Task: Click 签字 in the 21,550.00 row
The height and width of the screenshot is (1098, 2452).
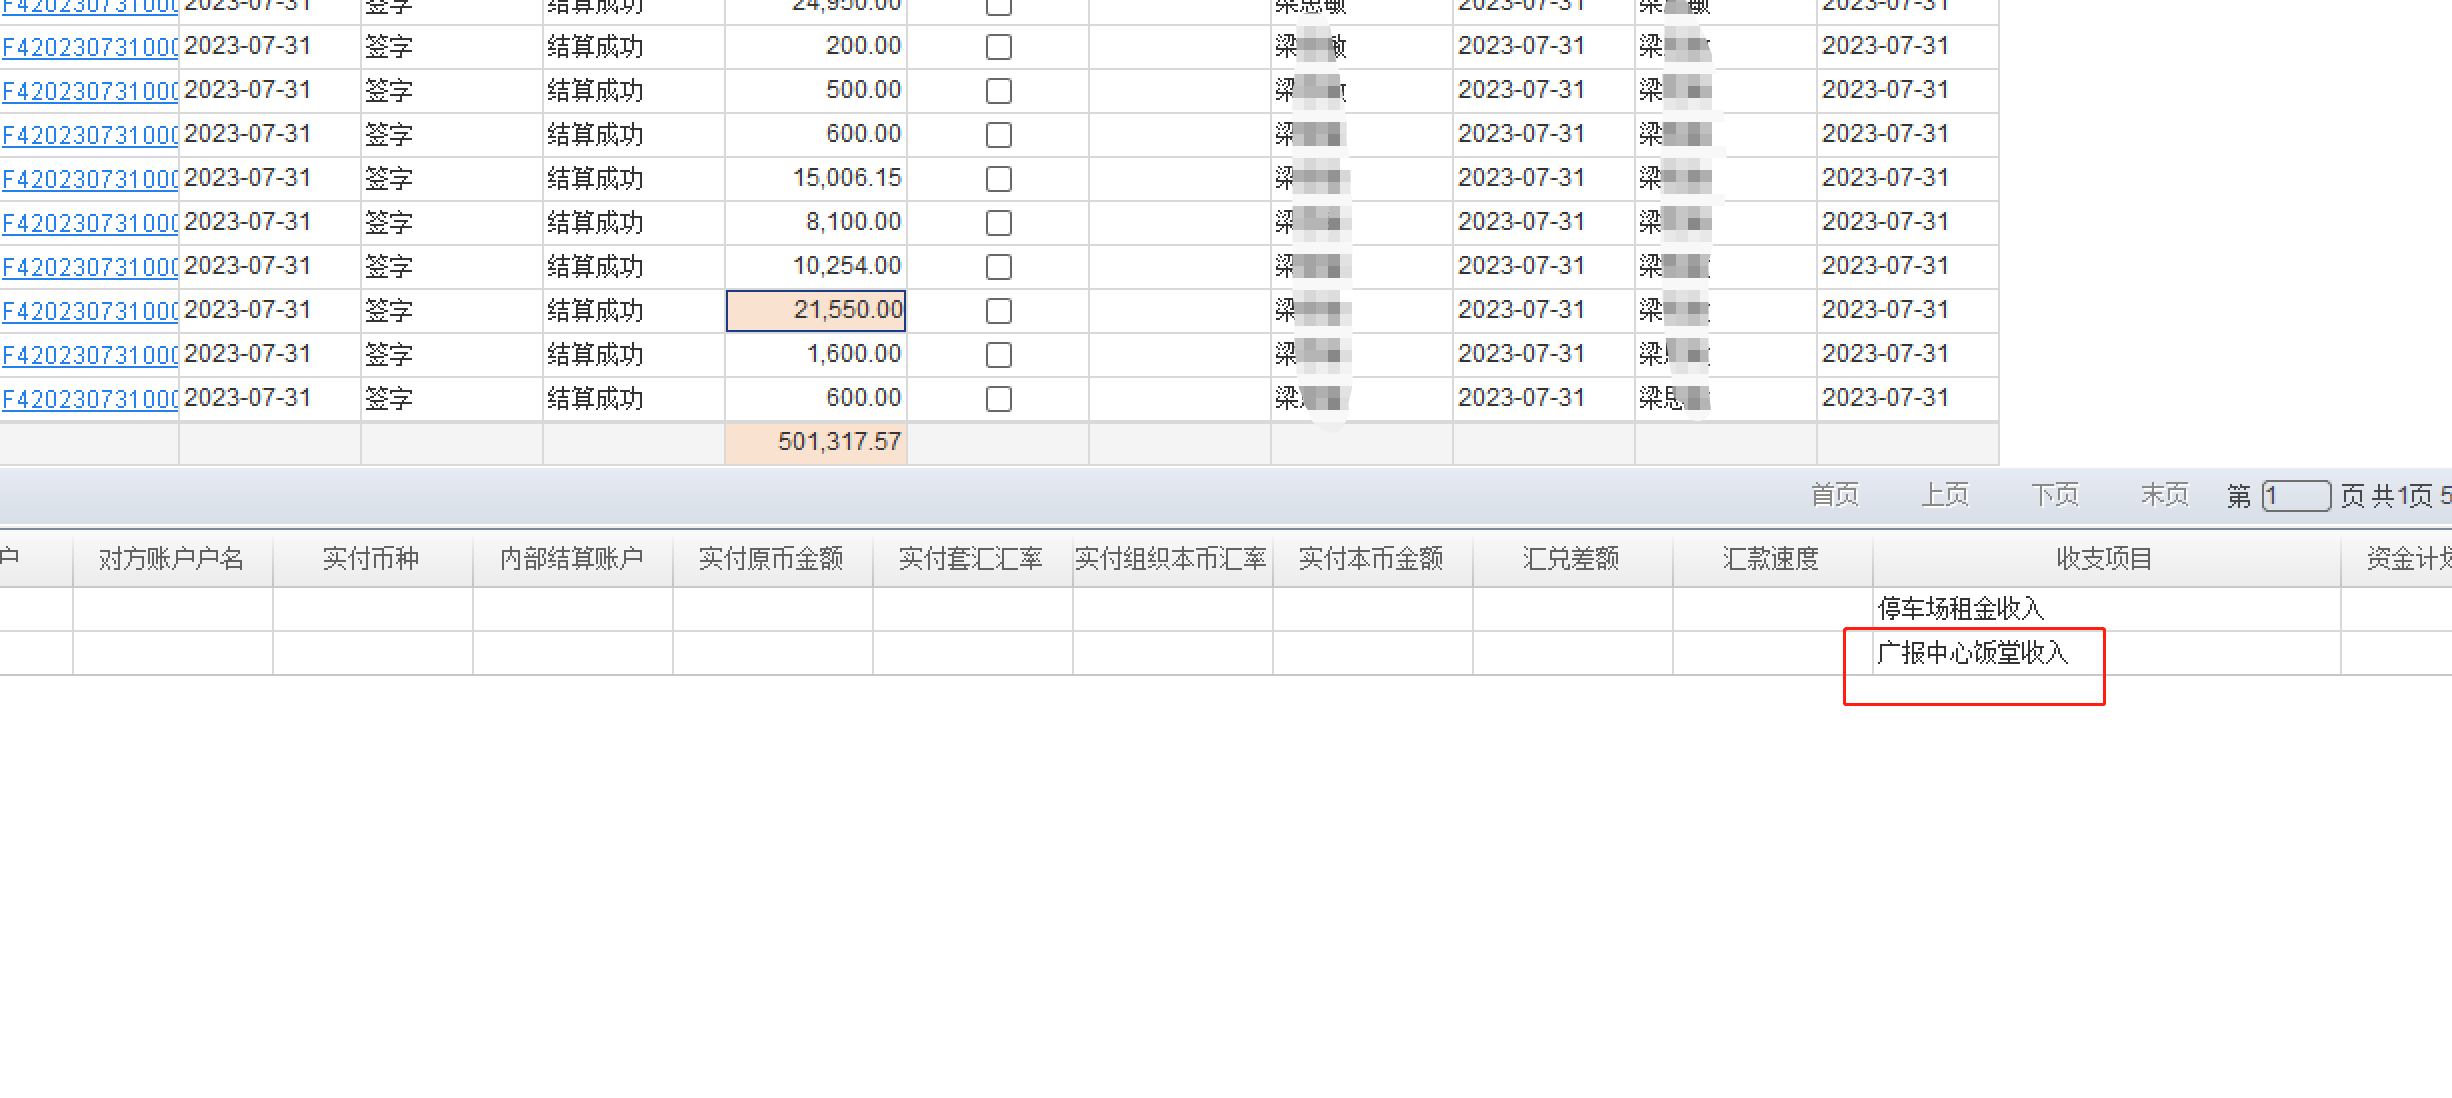Action: (x=389, y=311)
